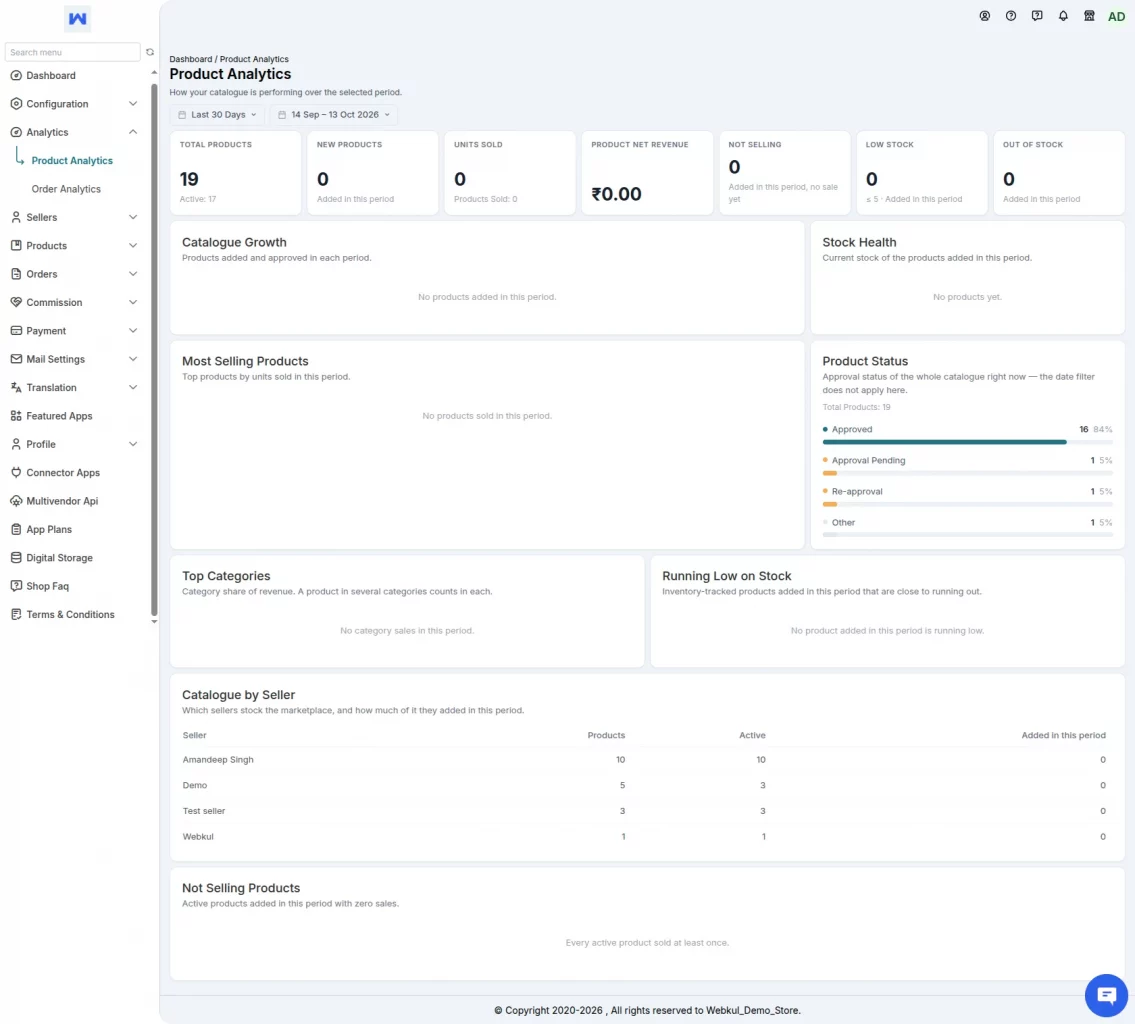Open the user account icon in header
This screenshot has height=1024, width=1135.
984,16
